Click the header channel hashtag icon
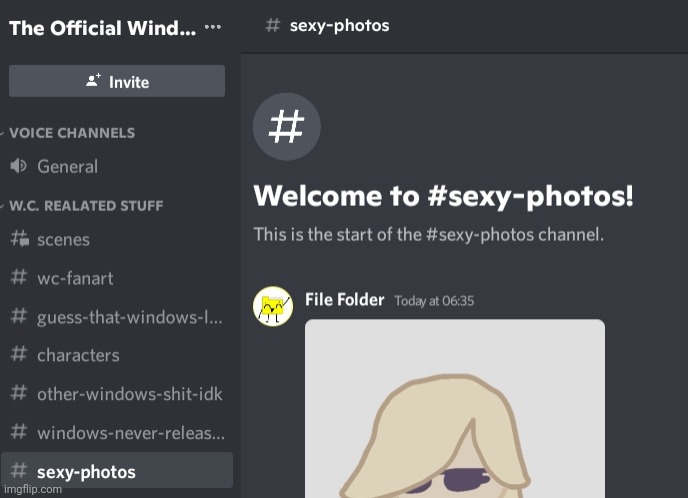 tap(272, 25)
